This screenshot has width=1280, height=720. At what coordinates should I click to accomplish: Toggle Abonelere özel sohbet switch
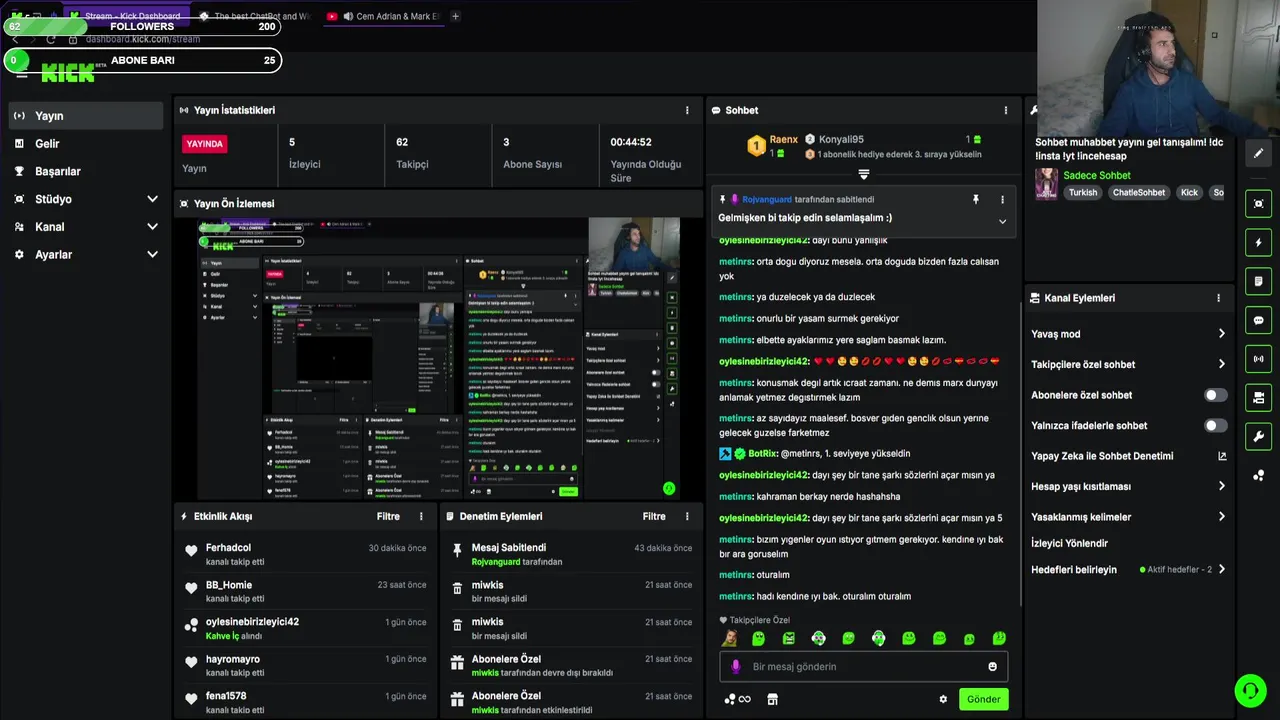(1215, 395)
